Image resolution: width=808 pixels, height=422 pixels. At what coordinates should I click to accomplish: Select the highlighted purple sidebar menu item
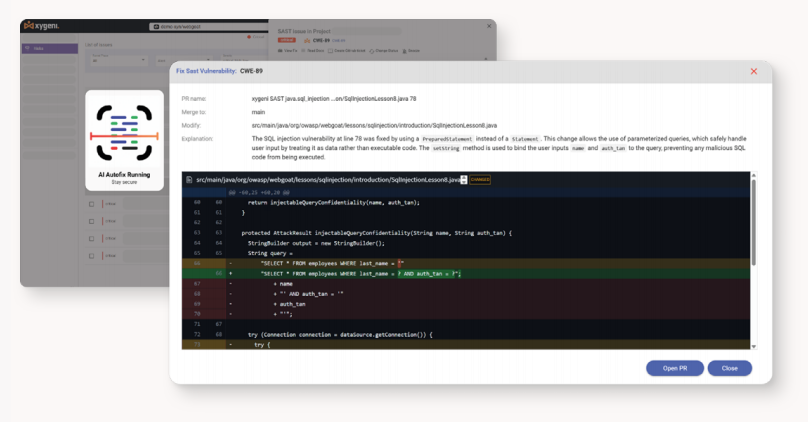[x=50, y=47]
